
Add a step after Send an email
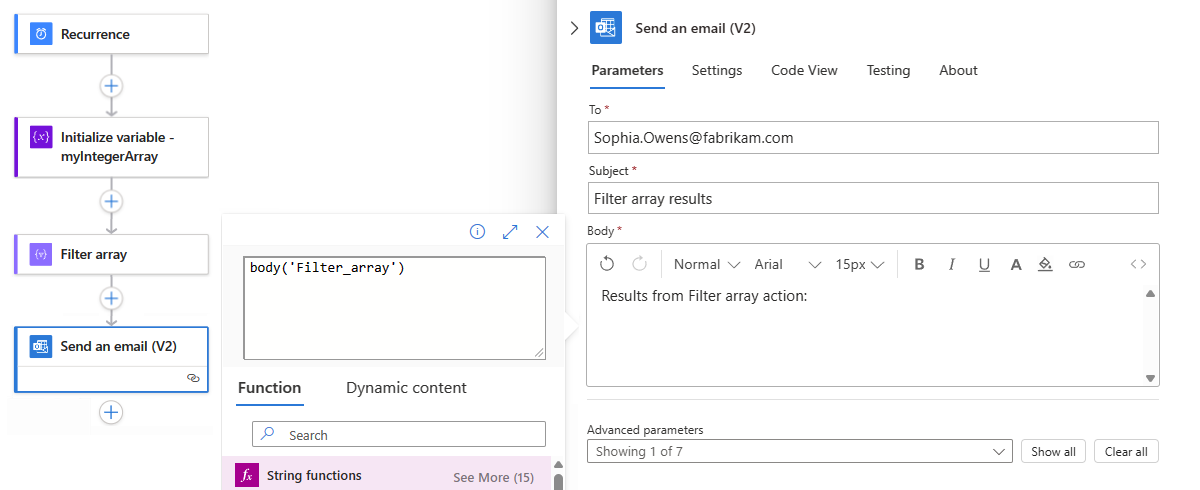(111, 412)
